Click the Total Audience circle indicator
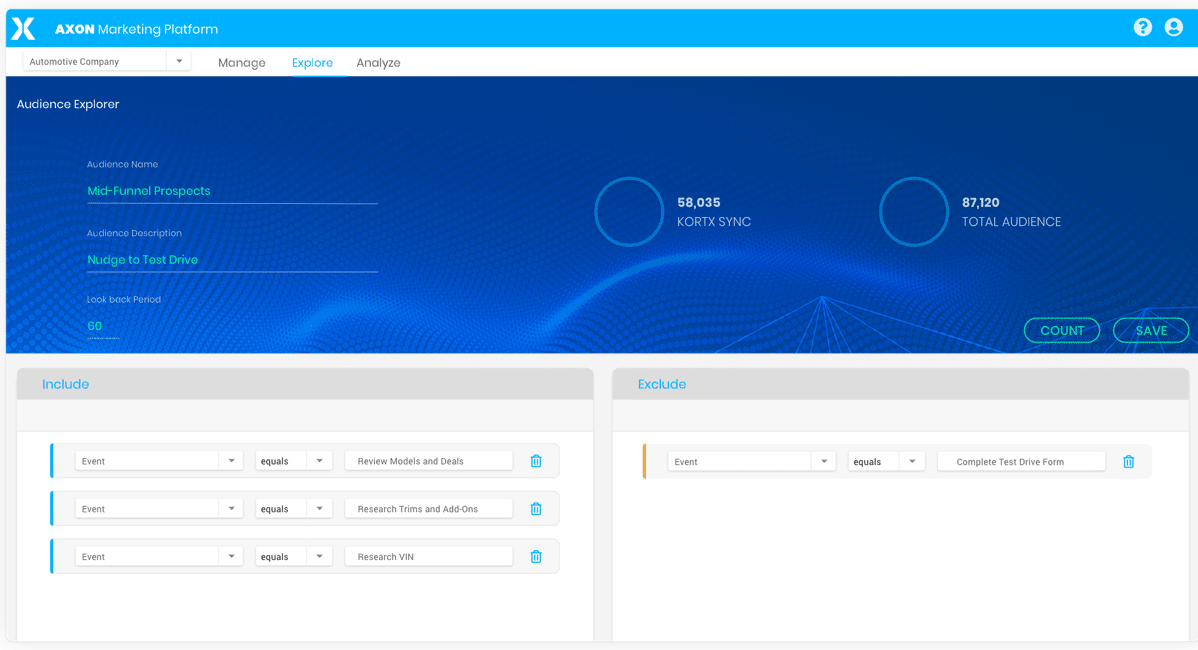Image resolution: width=1198 pixels, height=650 pixels. [x=913, y=212]
